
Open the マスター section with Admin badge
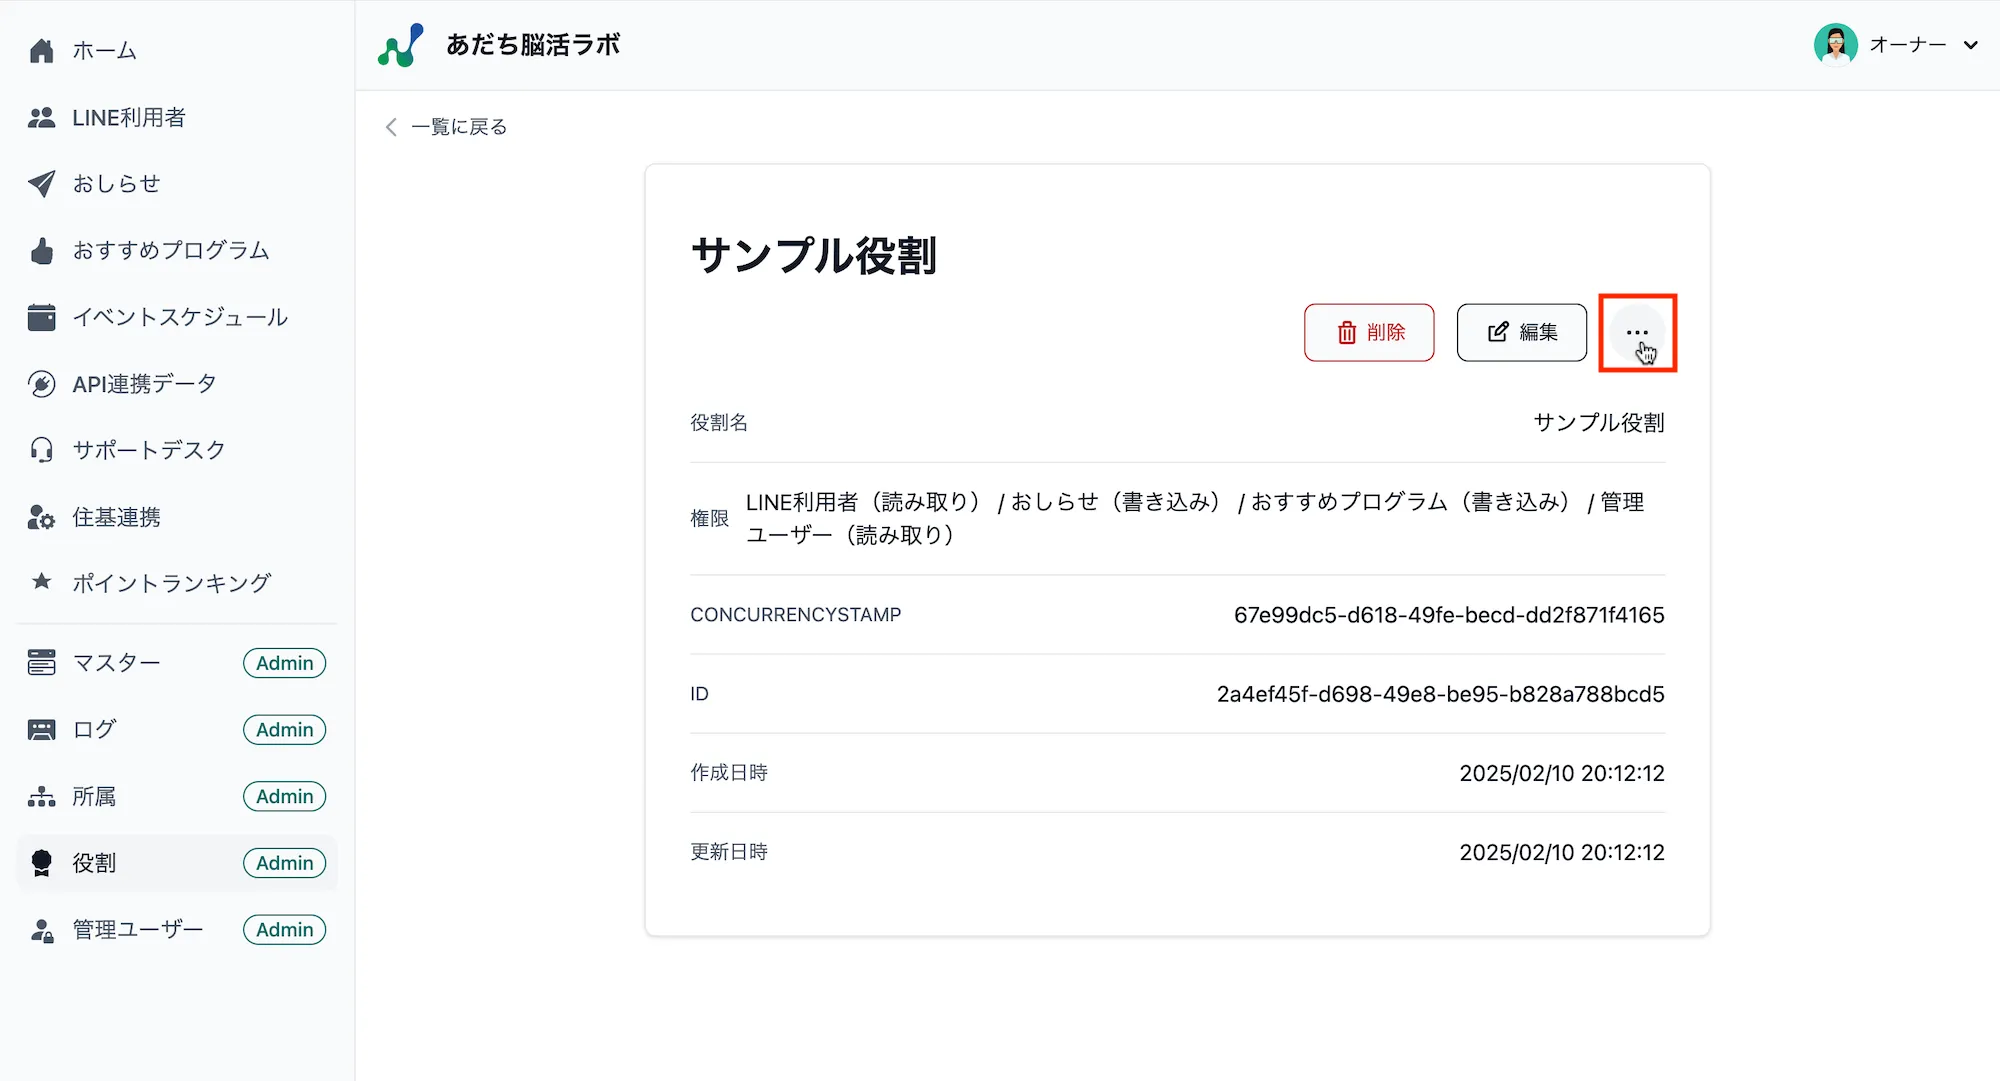117,662
